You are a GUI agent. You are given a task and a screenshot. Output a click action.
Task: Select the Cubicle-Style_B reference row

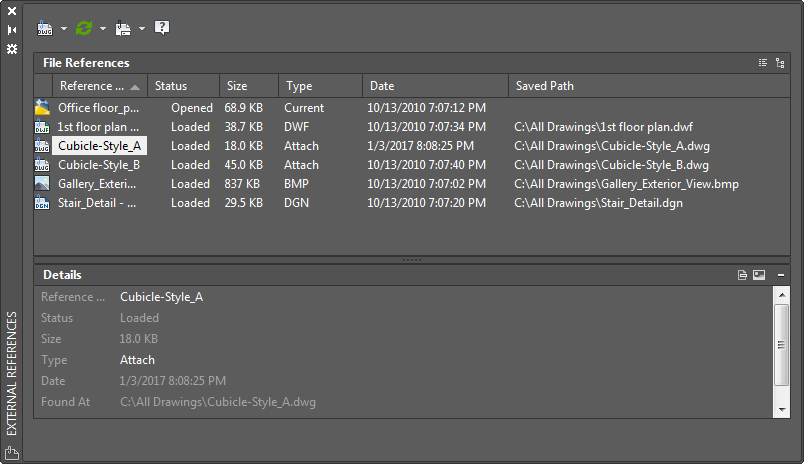[x=98, y=165]
